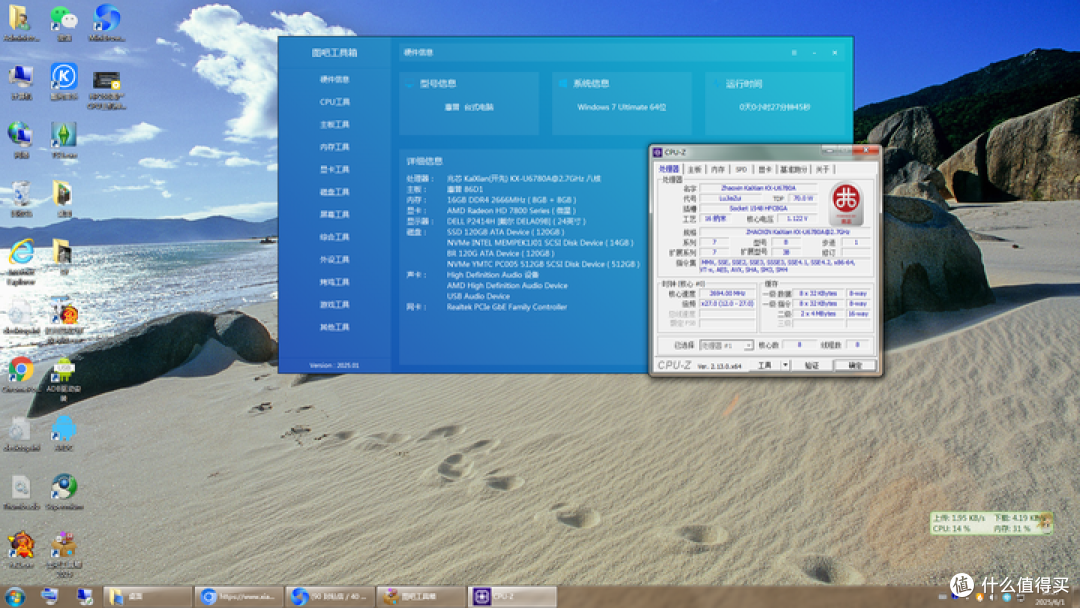This screenshot has width=1080, height=608.
Task: Click the 型号信息 card in the toolbox
Action: [469, 103]
